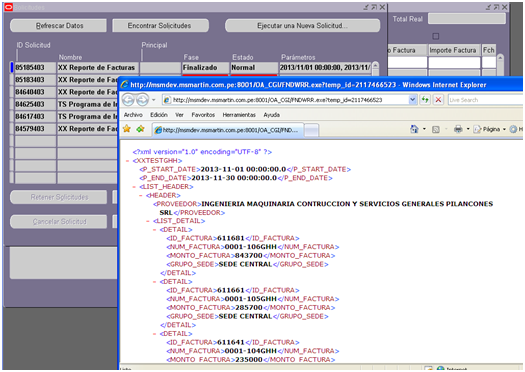Open the Favoritos menu

pyautogui.click(x=203, y=115)
